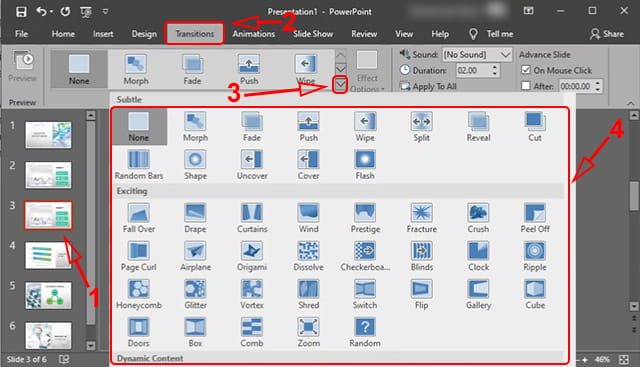This screenshot has width=640, height=367.
Task: Choose the Honeycomb transition
Action: point(139,294)
